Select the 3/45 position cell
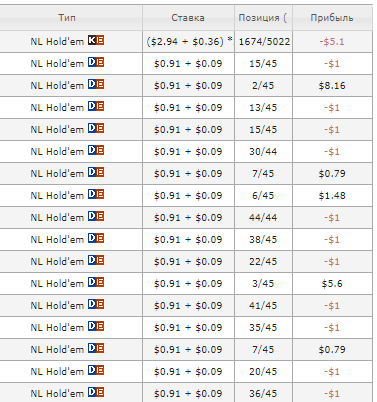This screenshot has width=377, height=402. click(x=264, y=284)
